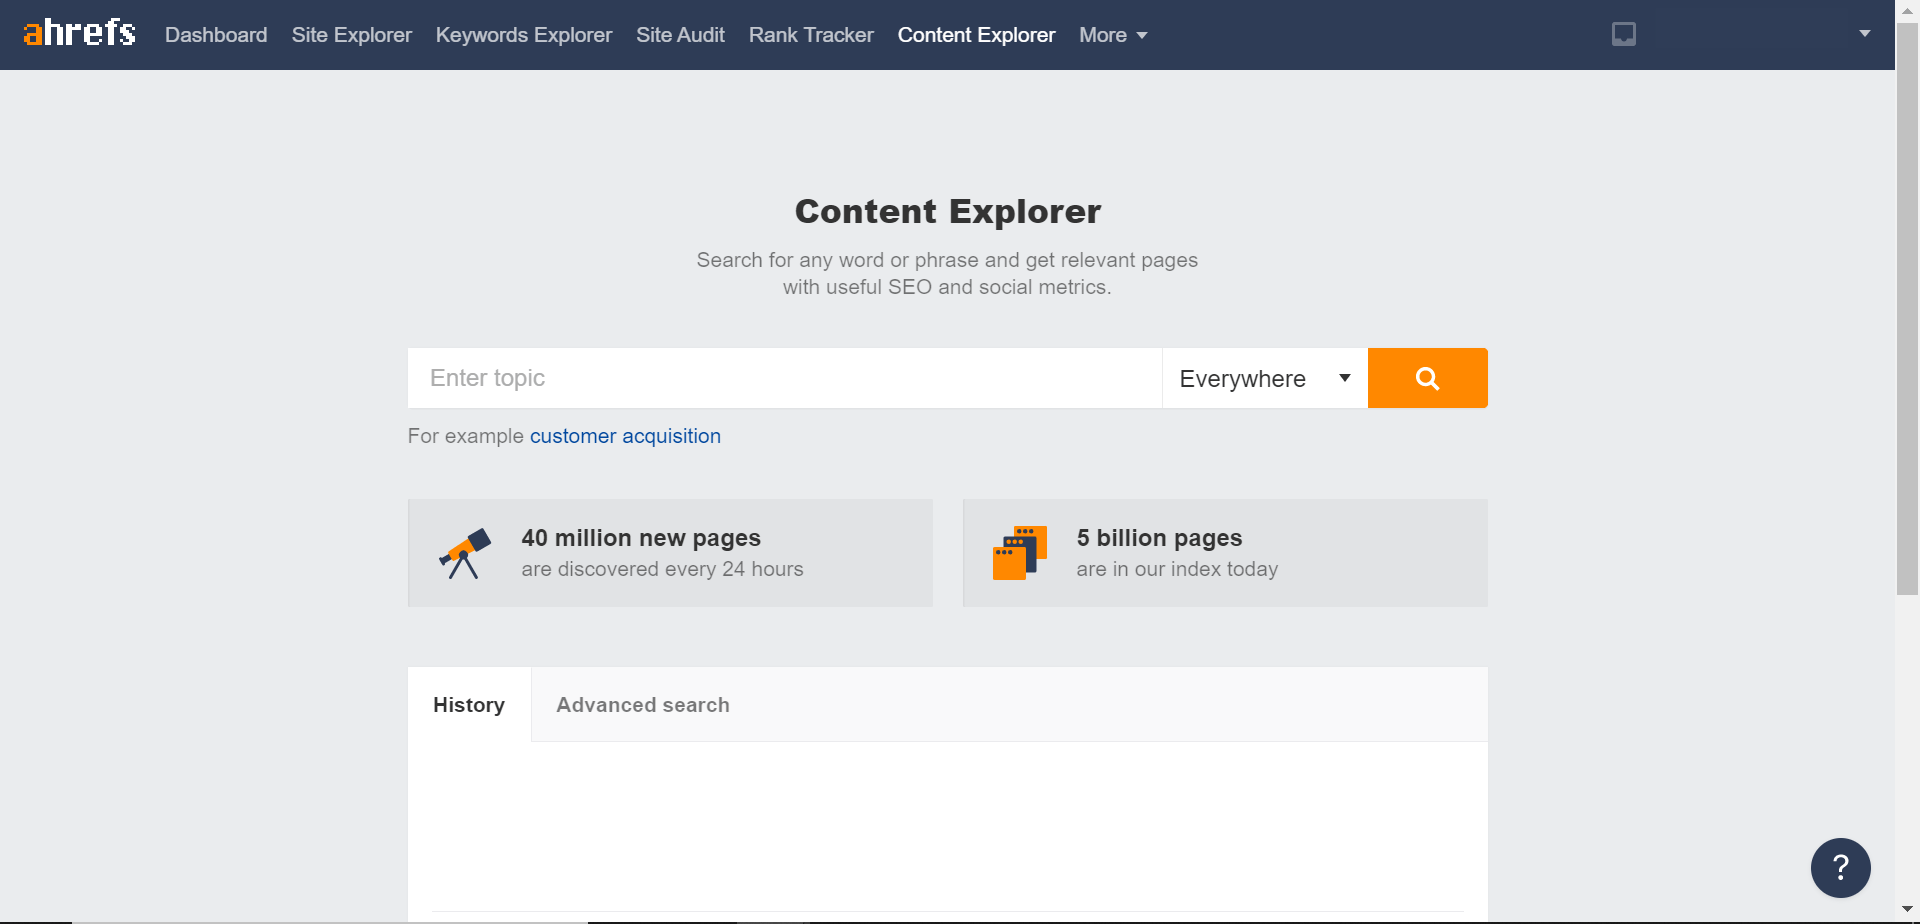The width and height of the screenshot is (1920, 924).
Task: Open the notifications inbox icon in navbar
Action: coord(1622,34)
